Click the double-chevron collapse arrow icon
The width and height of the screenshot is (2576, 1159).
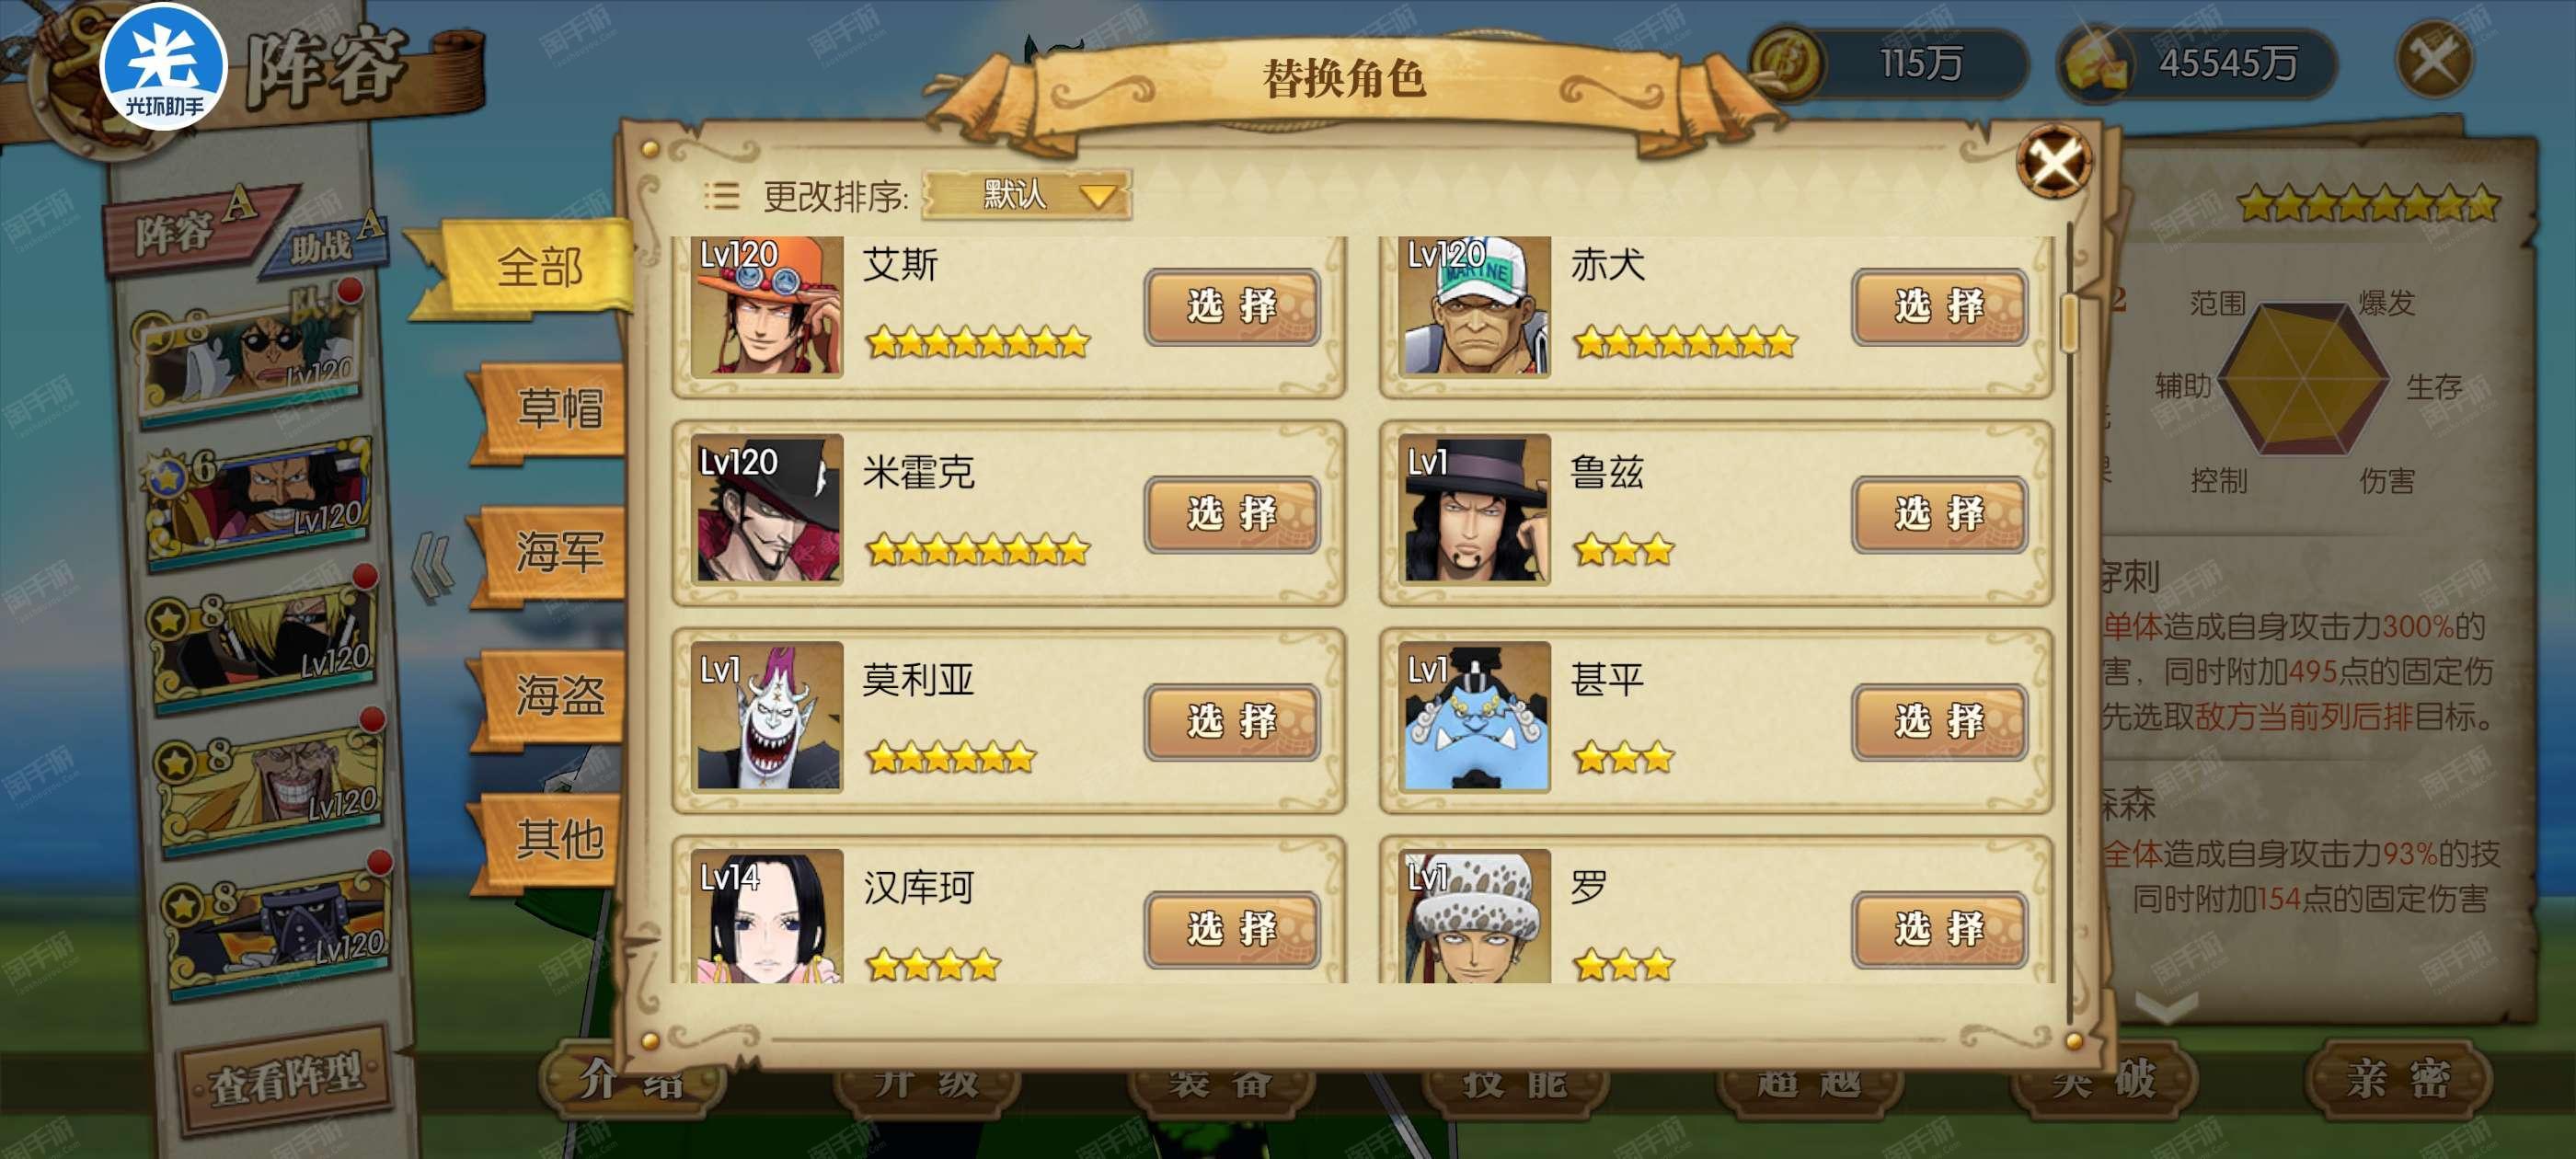tap(433, 569)
